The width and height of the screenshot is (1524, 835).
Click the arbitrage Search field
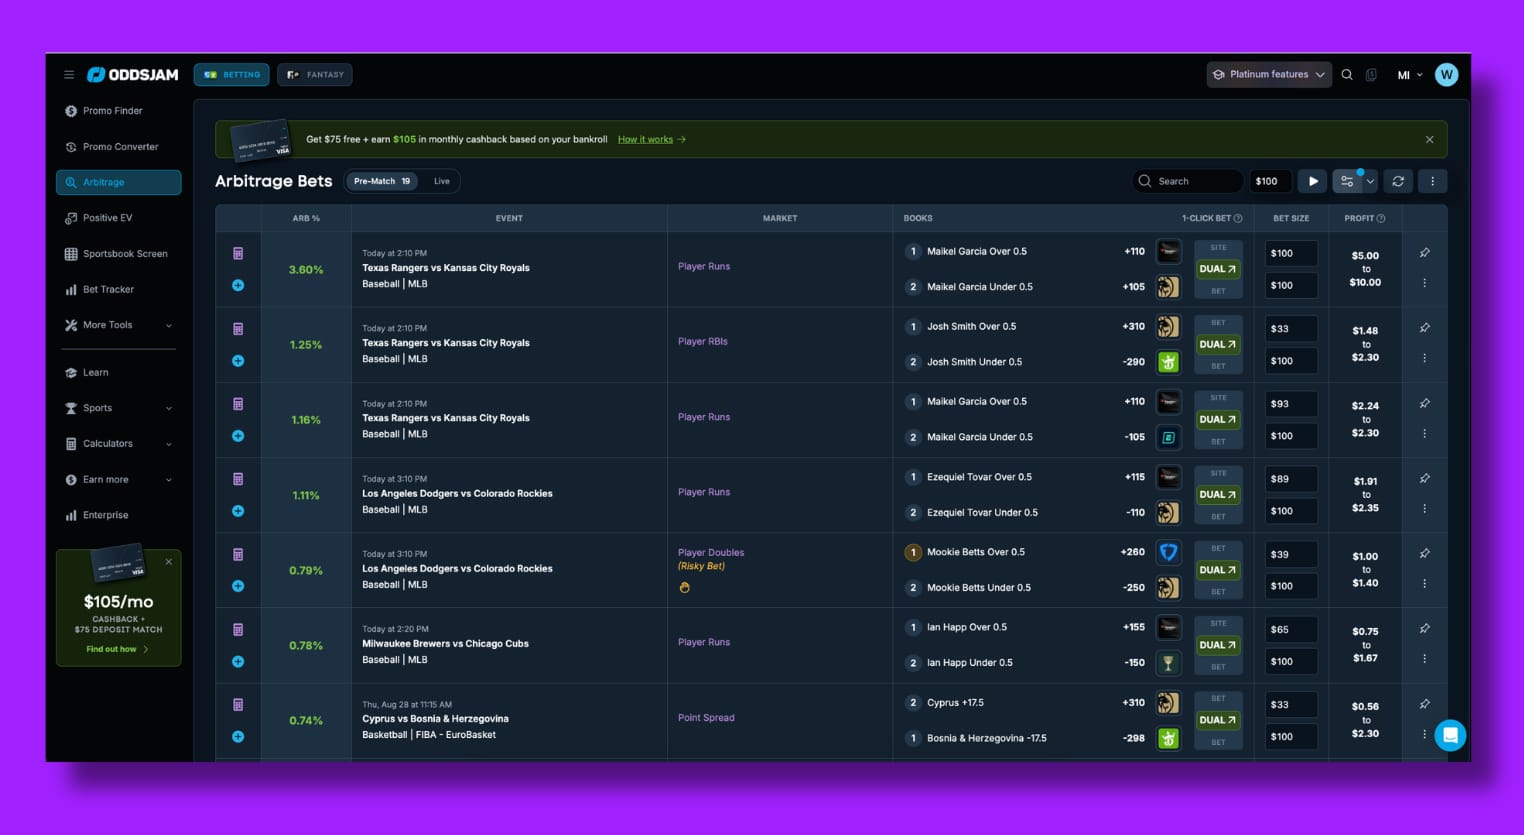coord(1188,181)
